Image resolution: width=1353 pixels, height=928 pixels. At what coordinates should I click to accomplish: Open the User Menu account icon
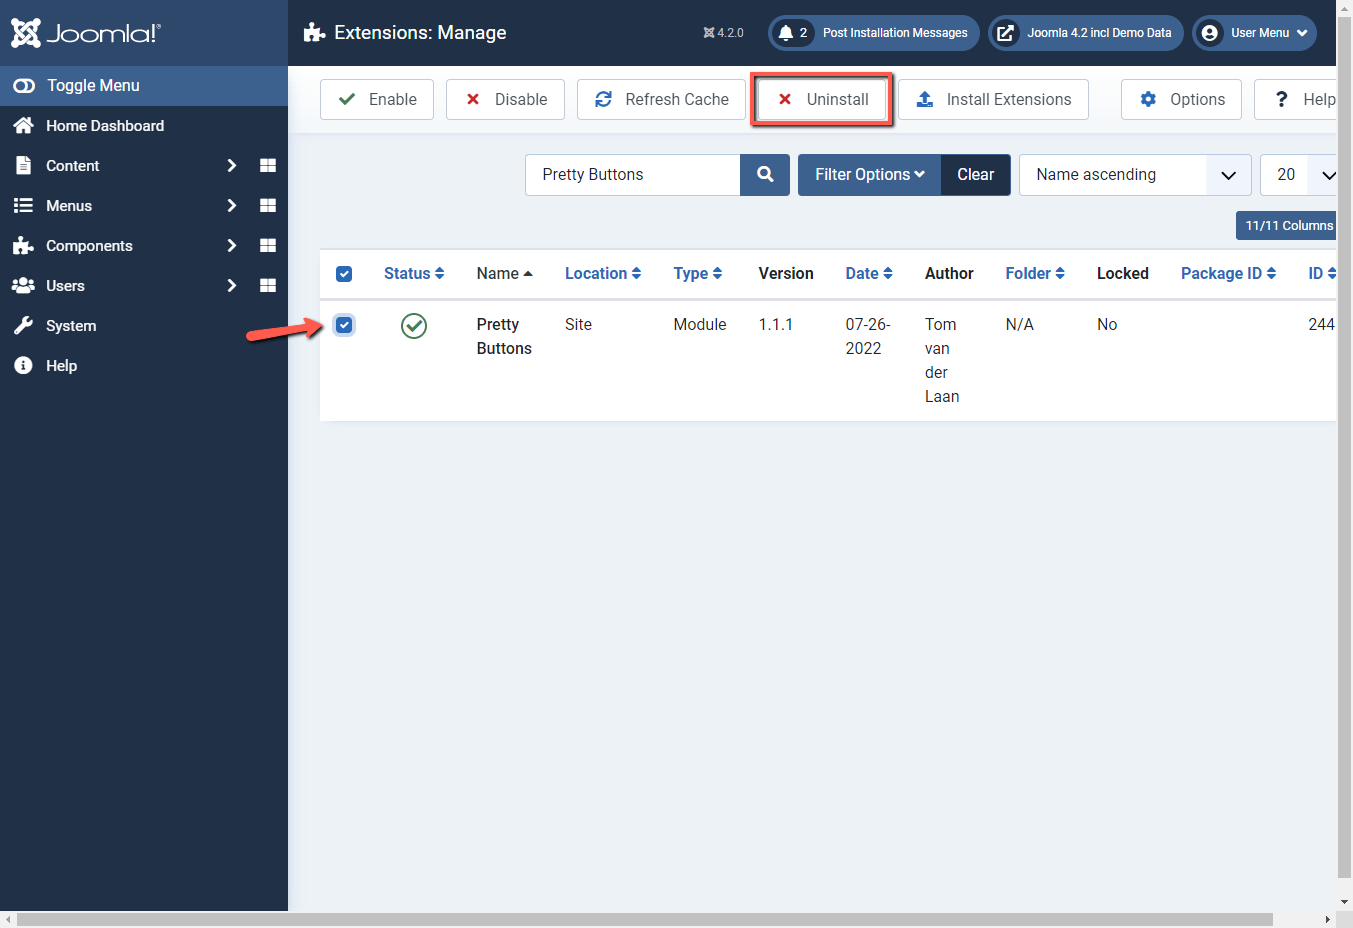[1209, 32]
